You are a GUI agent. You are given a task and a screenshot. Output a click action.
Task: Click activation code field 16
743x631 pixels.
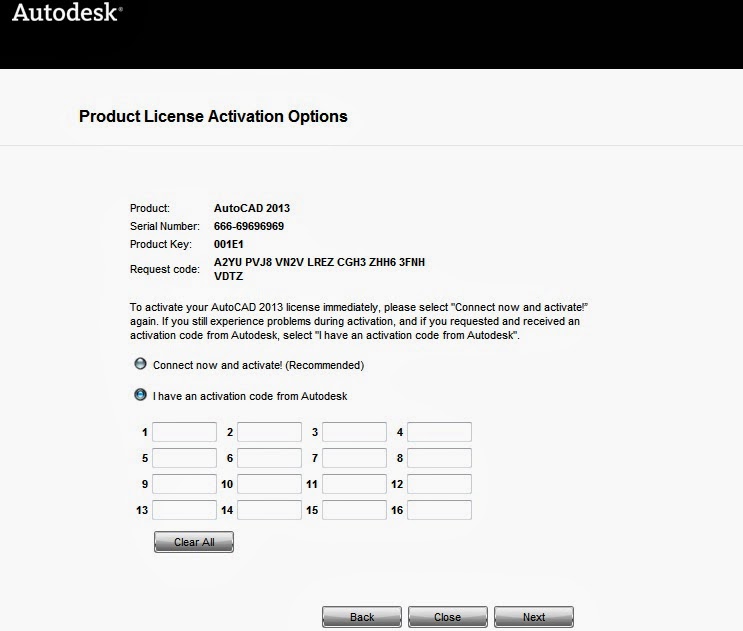click(439, 510)
